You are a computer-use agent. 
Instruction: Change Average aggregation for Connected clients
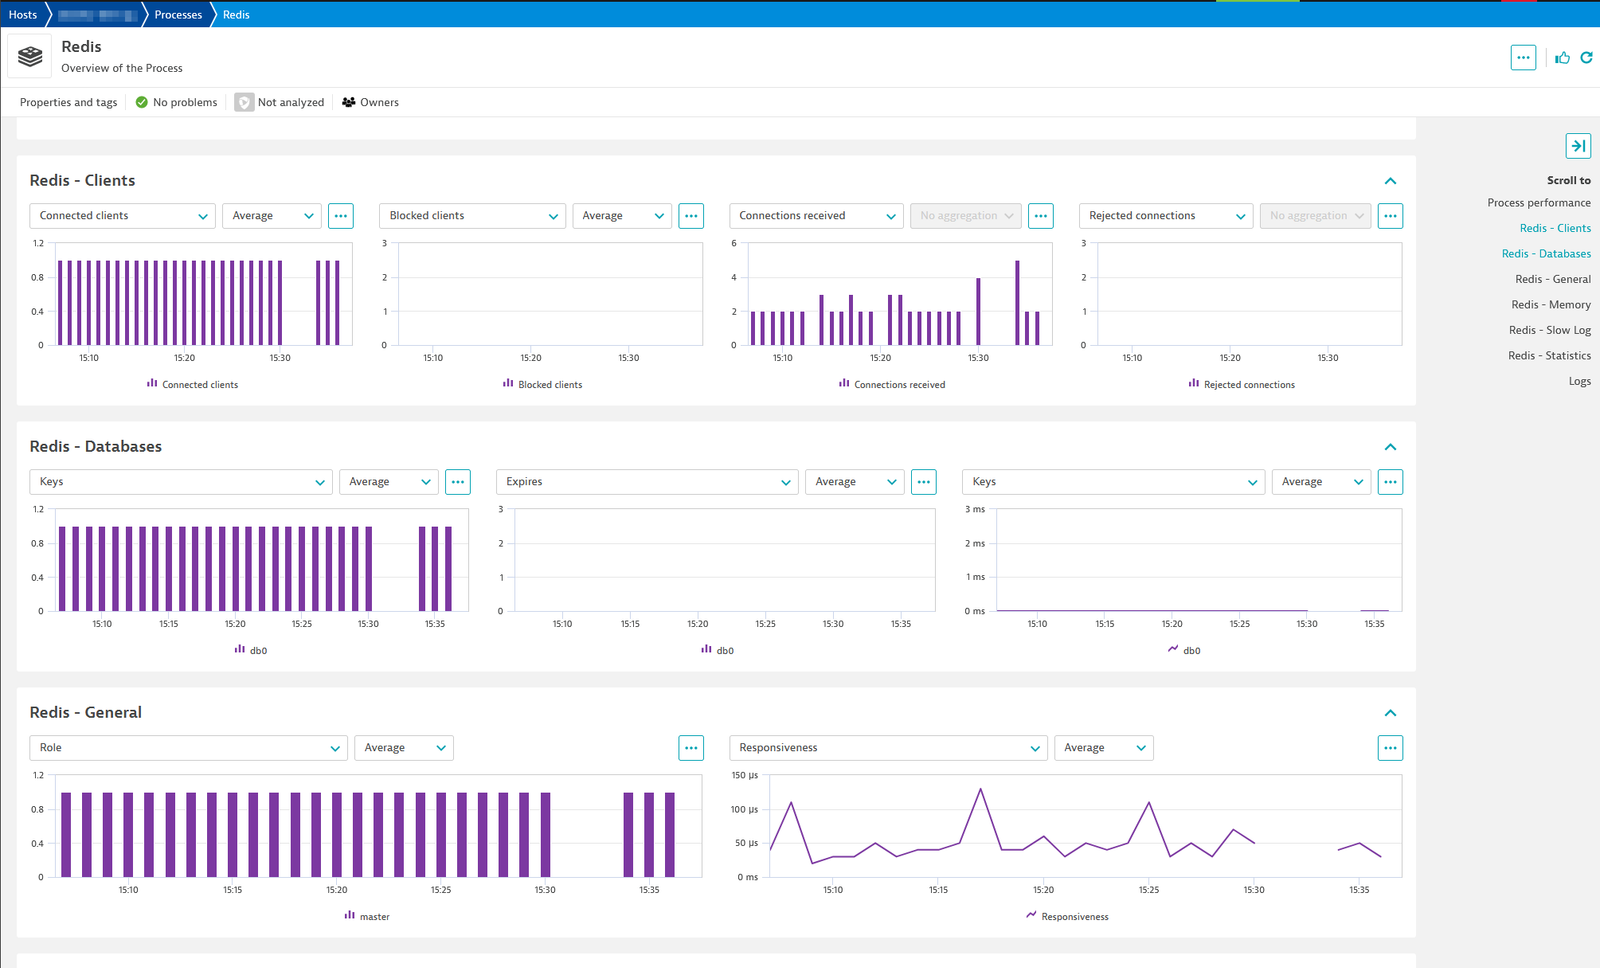point(272,216)
